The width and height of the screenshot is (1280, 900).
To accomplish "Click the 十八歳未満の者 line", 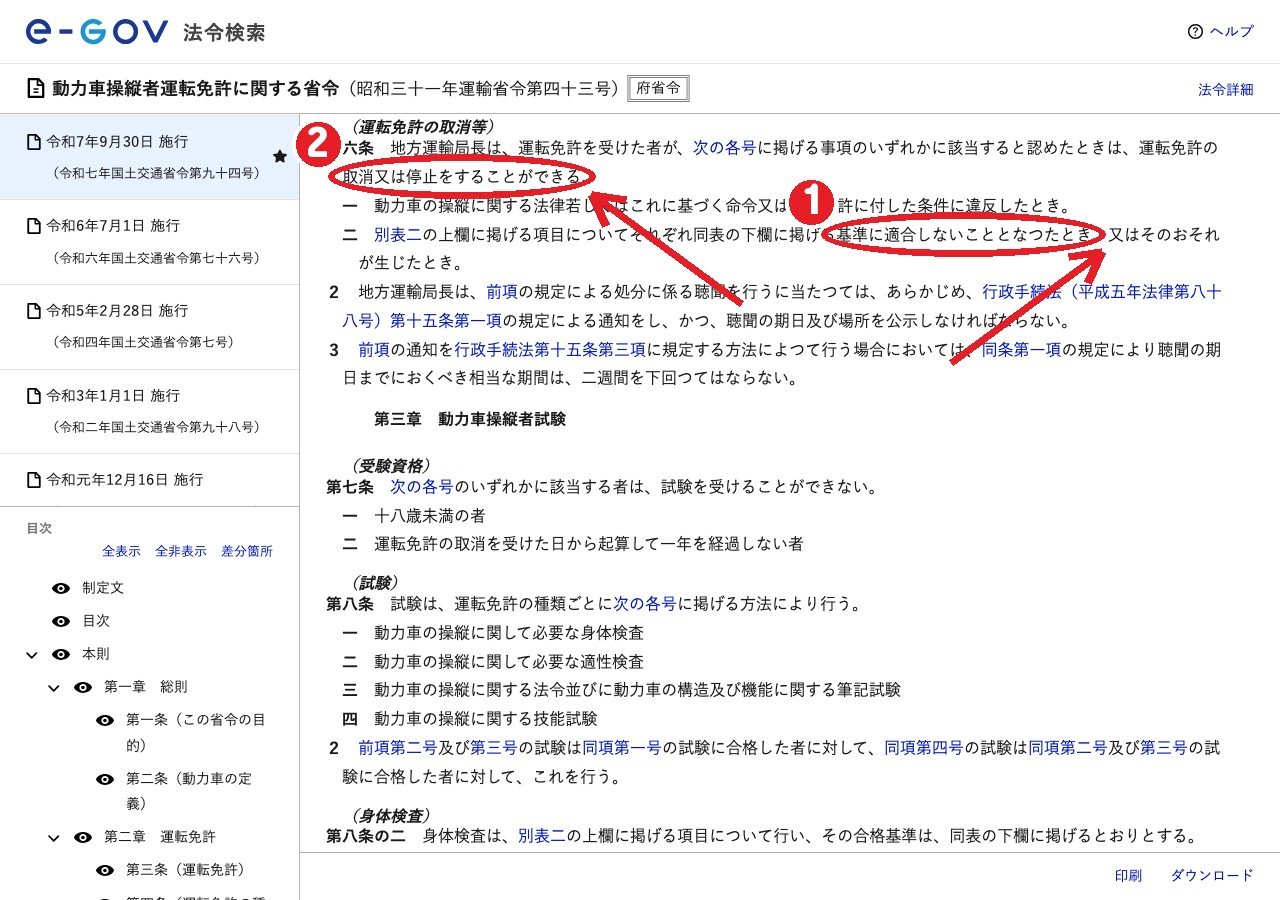I will coord(430,516).
